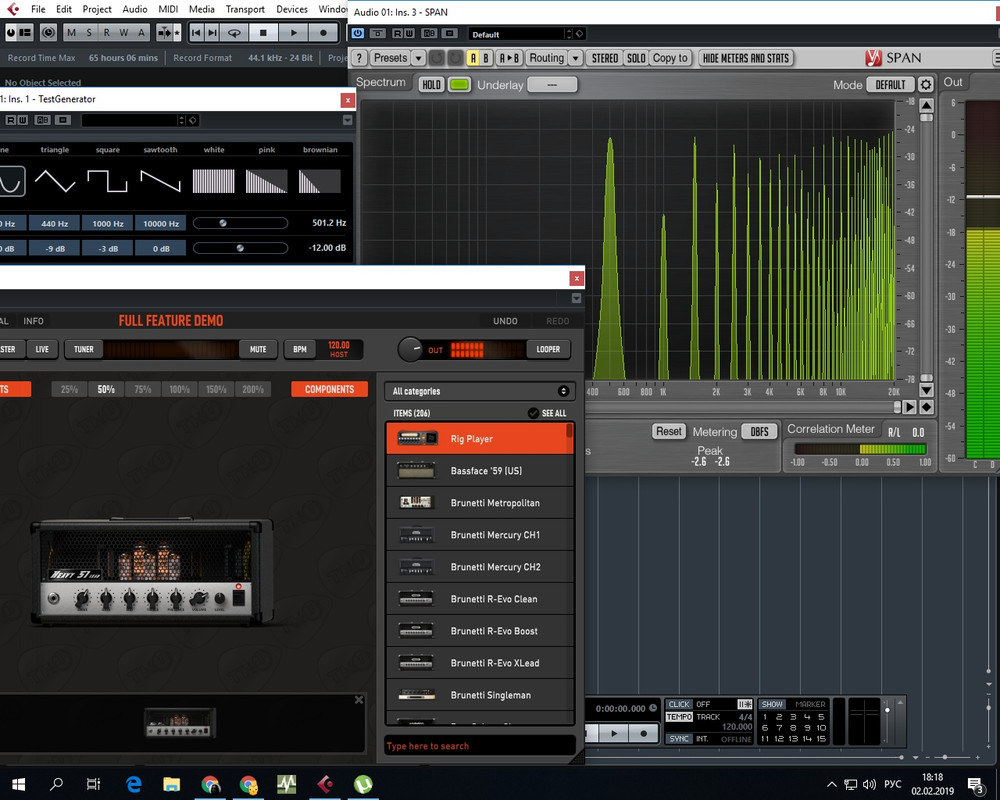The image size is (1000, 800).
Task: Open the SPAN Presets dropdown arrow
Action: click(x=418, y=58)
